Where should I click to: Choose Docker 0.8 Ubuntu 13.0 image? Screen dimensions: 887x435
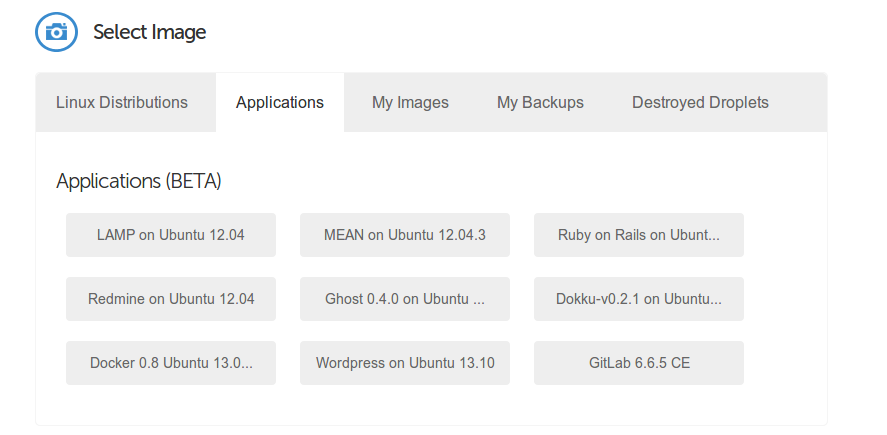click(x=171, y=363)
